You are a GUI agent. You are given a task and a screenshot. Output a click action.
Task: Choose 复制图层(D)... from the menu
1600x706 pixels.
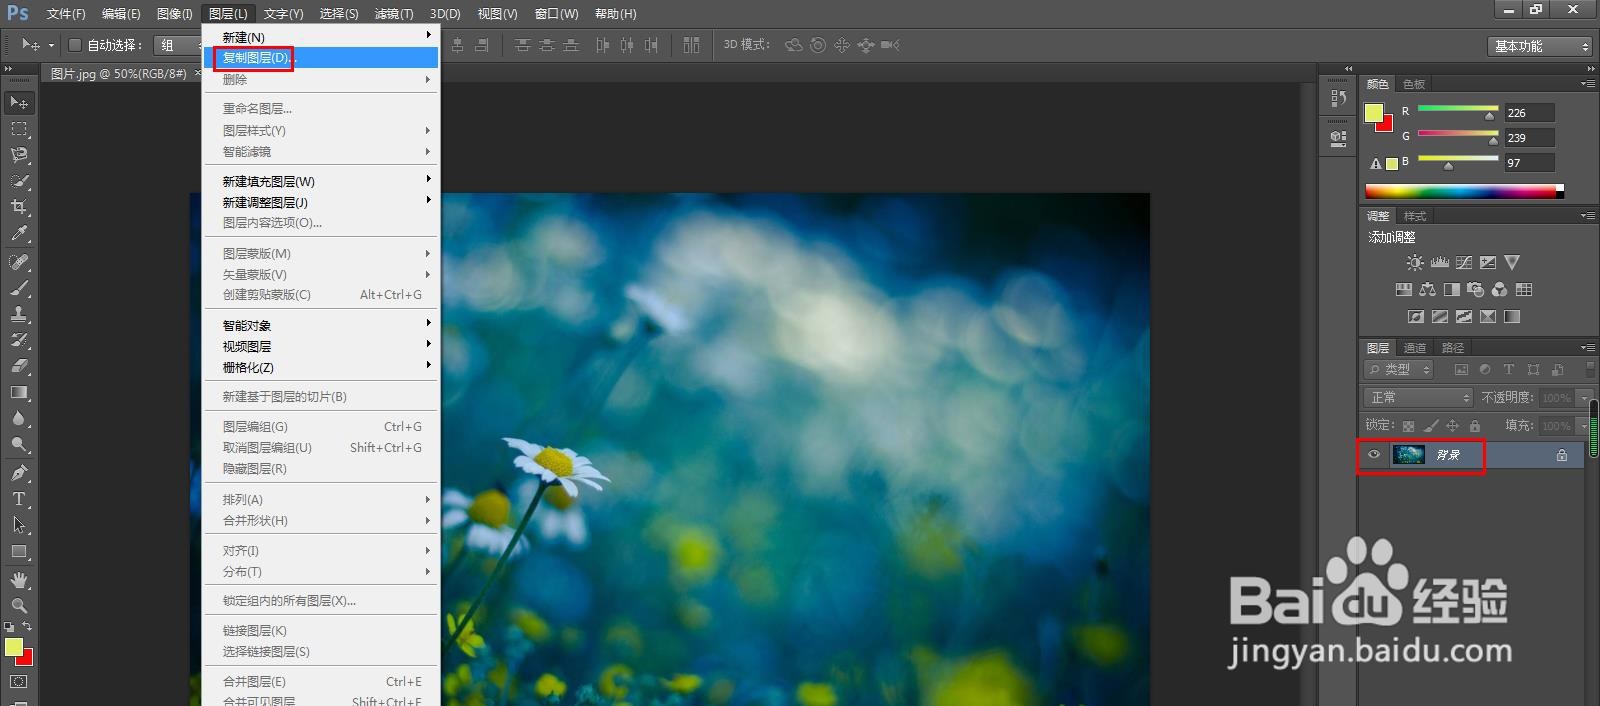coord(321,58)
